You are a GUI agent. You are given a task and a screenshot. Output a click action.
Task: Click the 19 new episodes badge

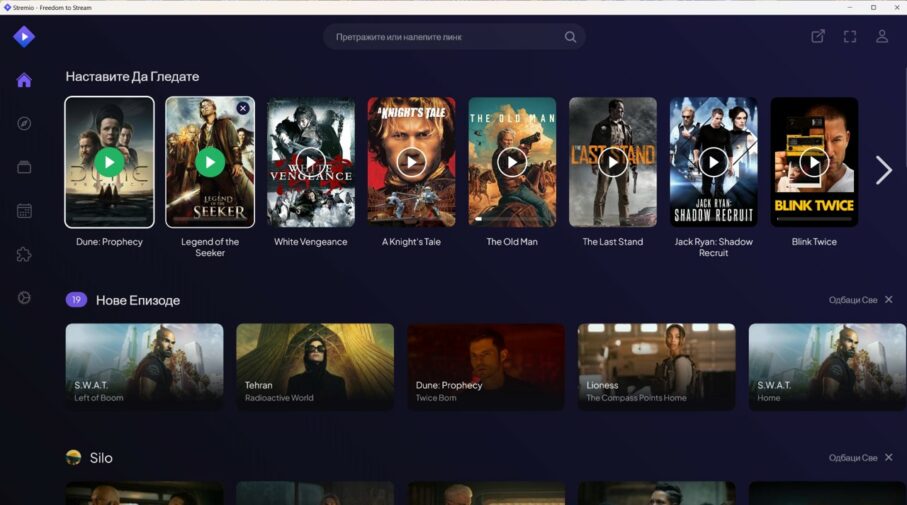pos(76,300)
